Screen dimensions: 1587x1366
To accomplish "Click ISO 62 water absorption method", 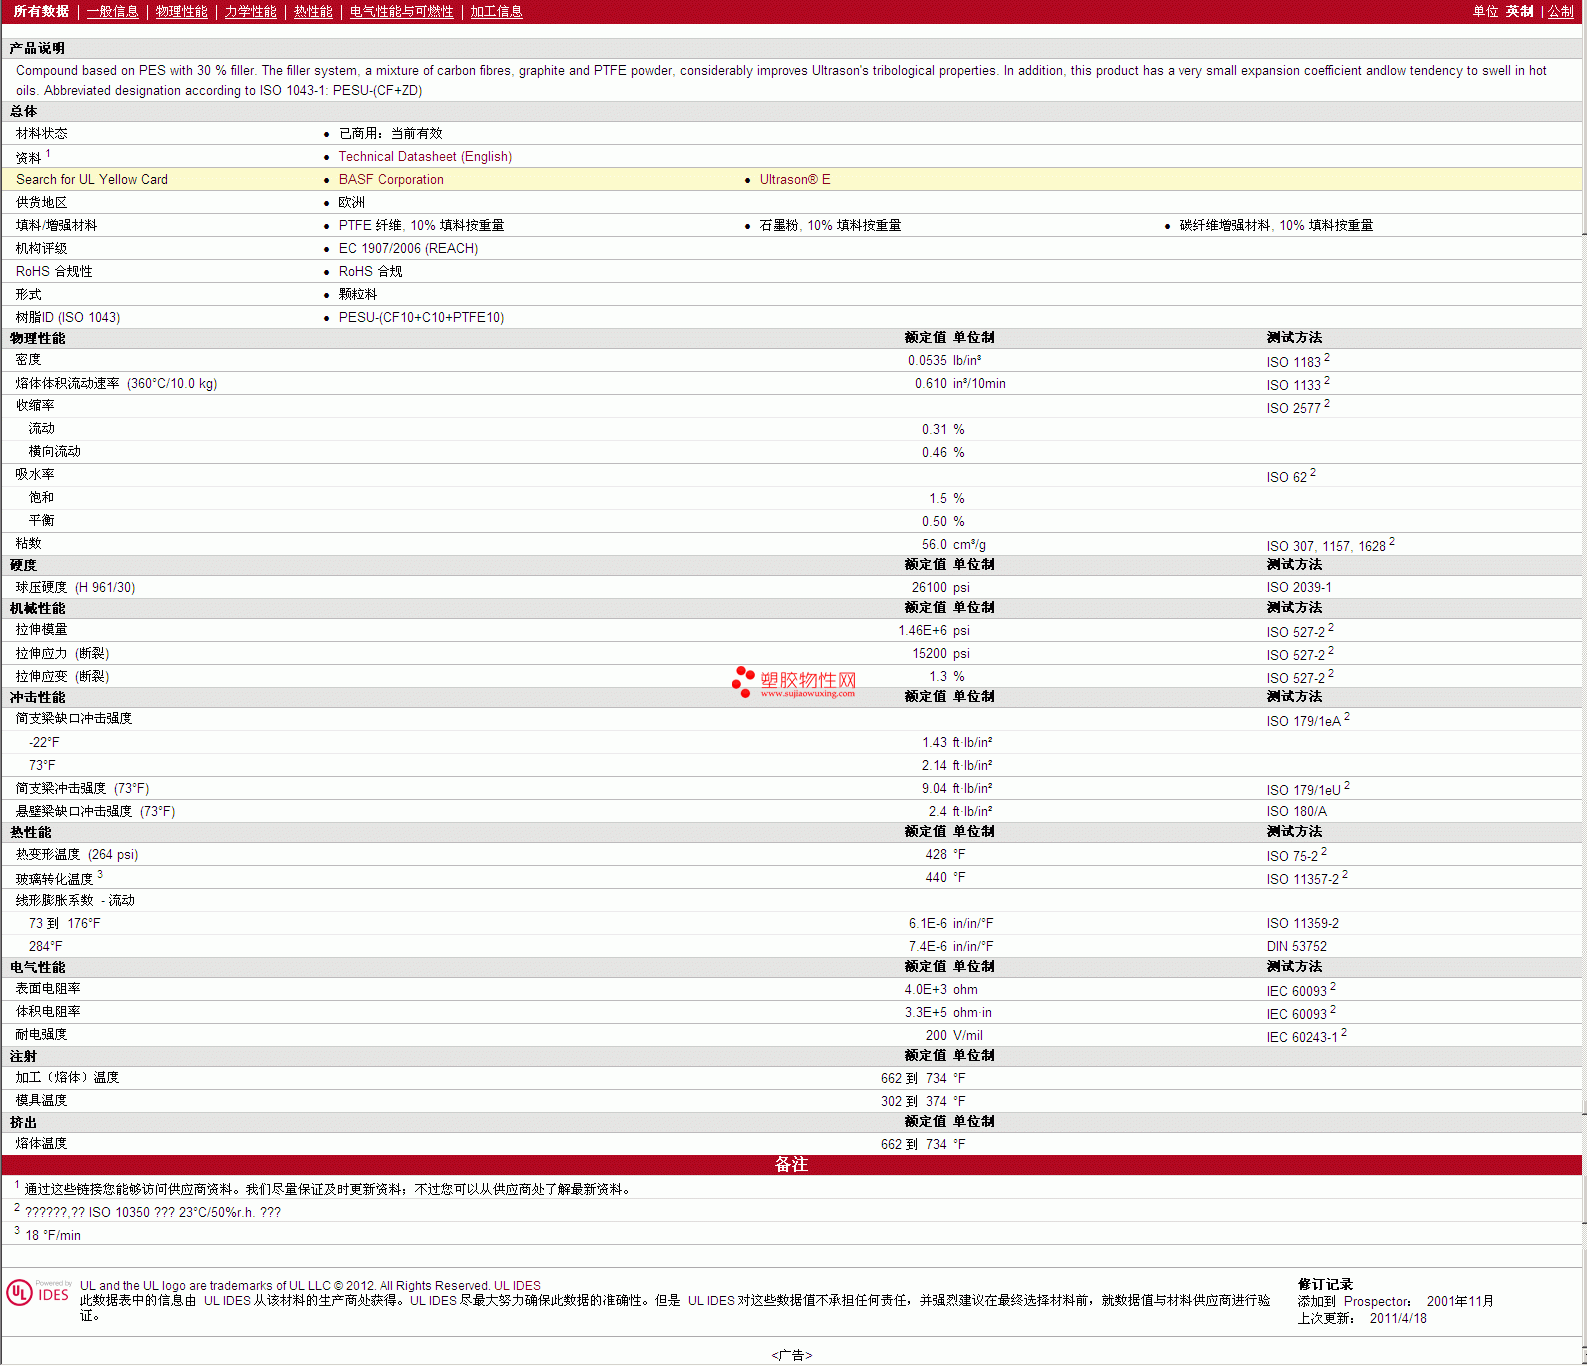I will [x=1287, y=477].
